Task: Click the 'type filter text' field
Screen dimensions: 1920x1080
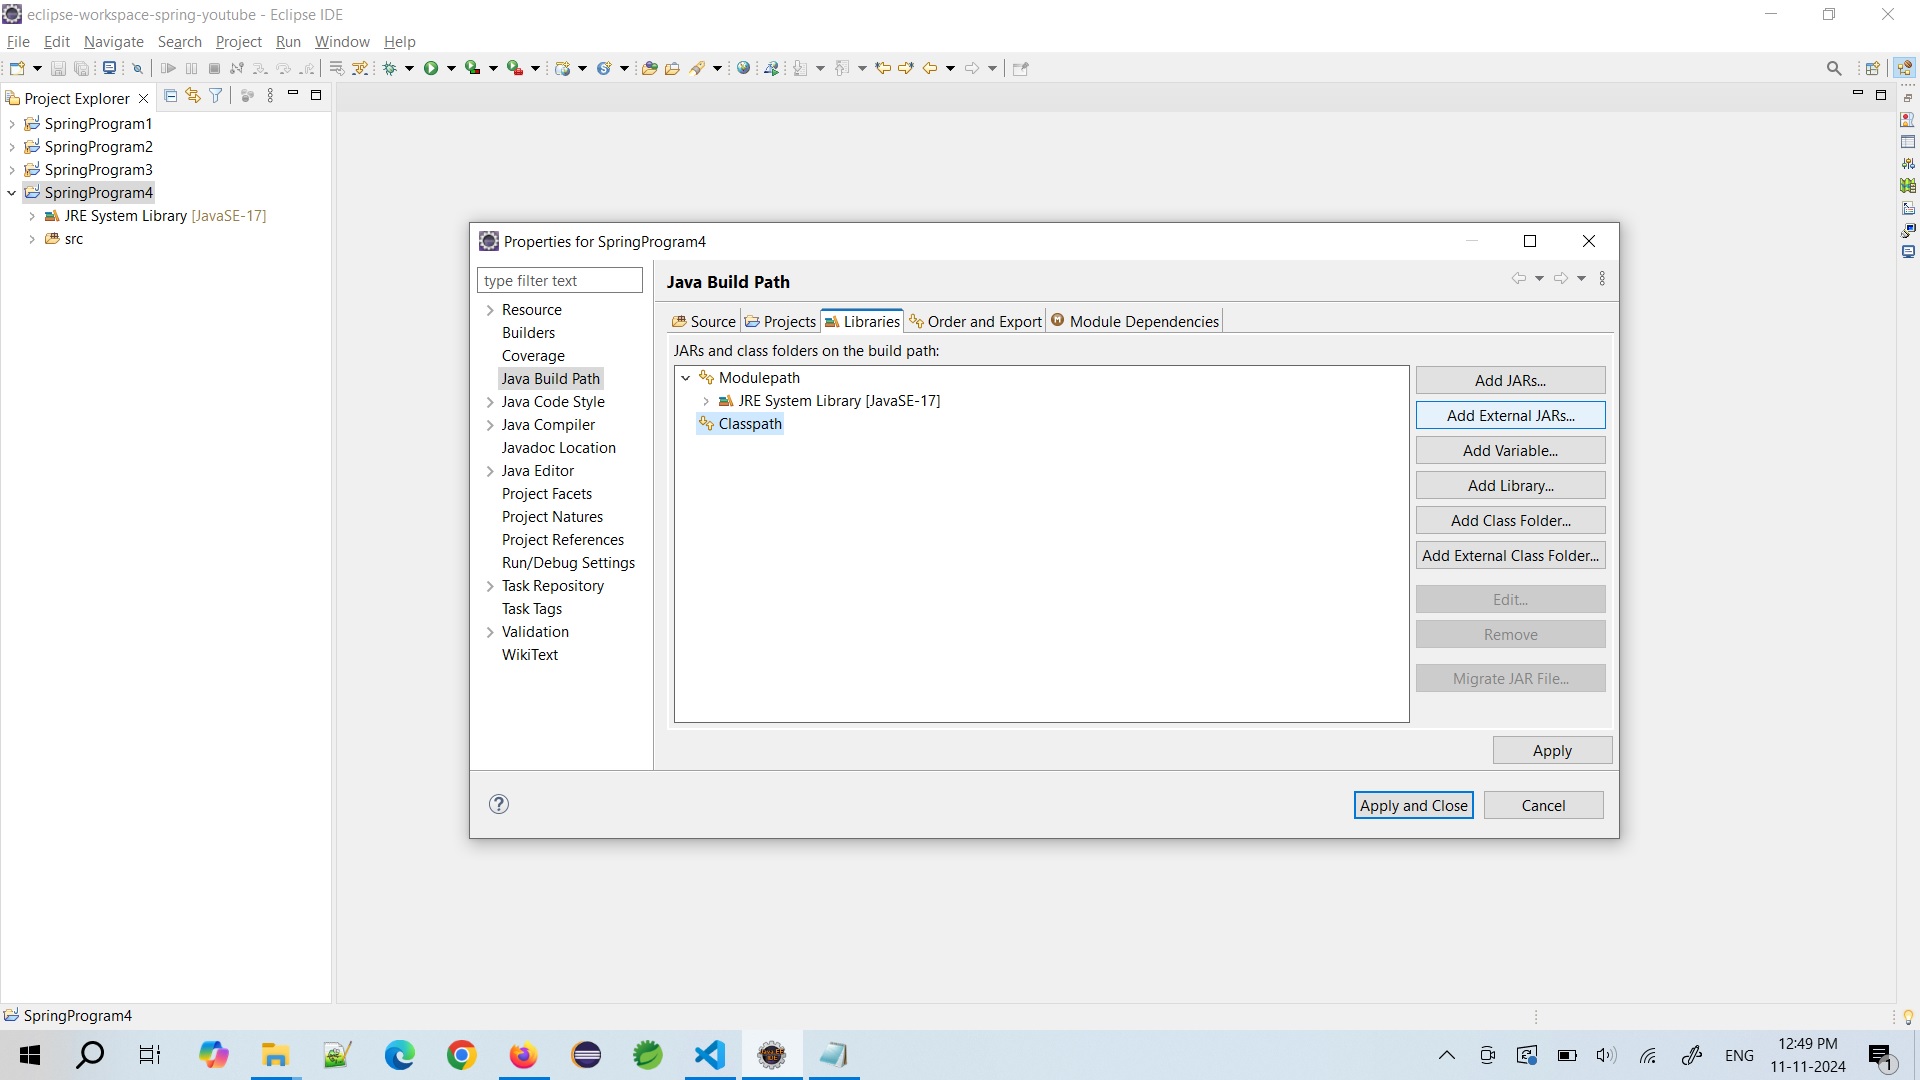Action: pyautogui.click(x=560, y=280)
